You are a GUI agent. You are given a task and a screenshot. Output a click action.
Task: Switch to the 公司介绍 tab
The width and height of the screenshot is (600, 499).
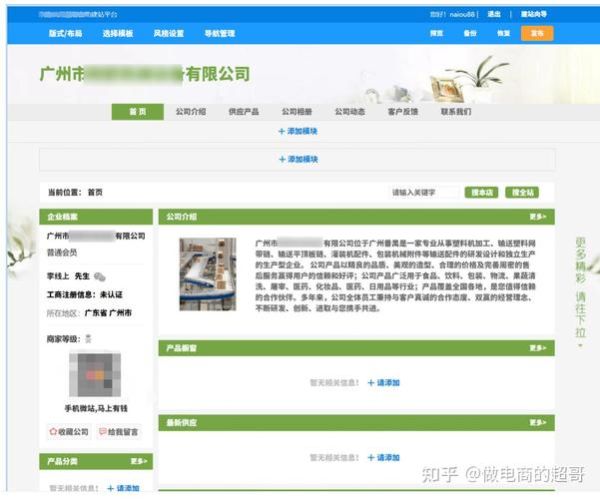pyautogui.click(x=191, y=112)
